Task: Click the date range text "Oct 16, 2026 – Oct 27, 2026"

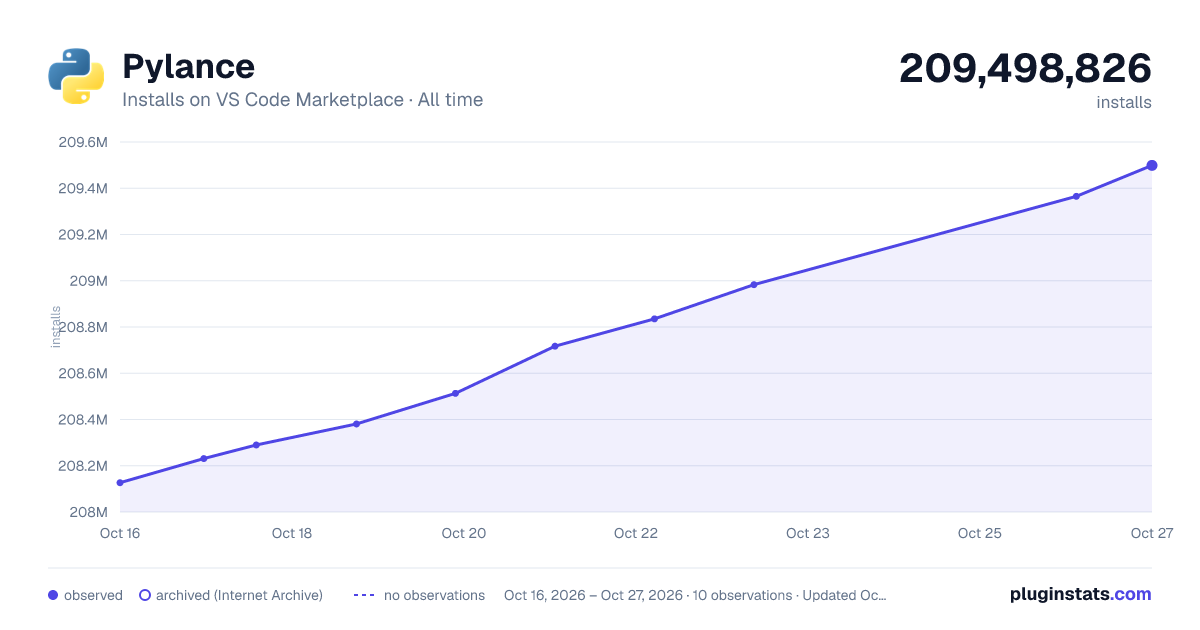Action: (594, 595)
